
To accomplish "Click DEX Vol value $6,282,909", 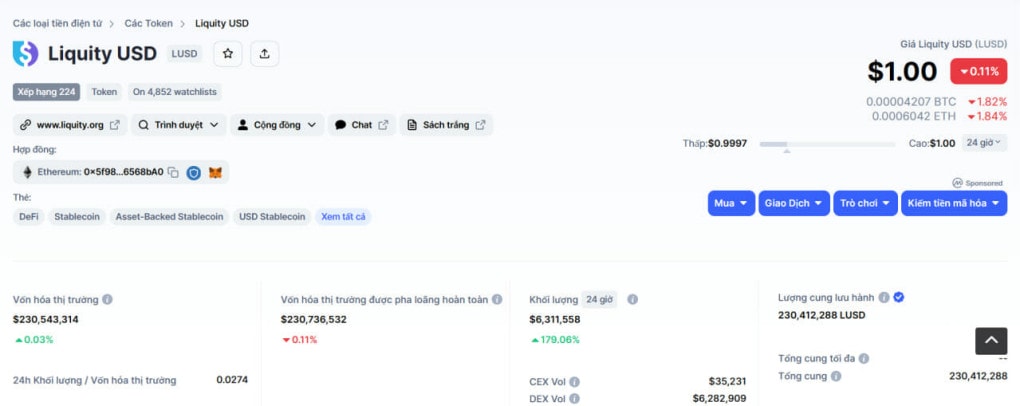I will (x=719, y=399).
